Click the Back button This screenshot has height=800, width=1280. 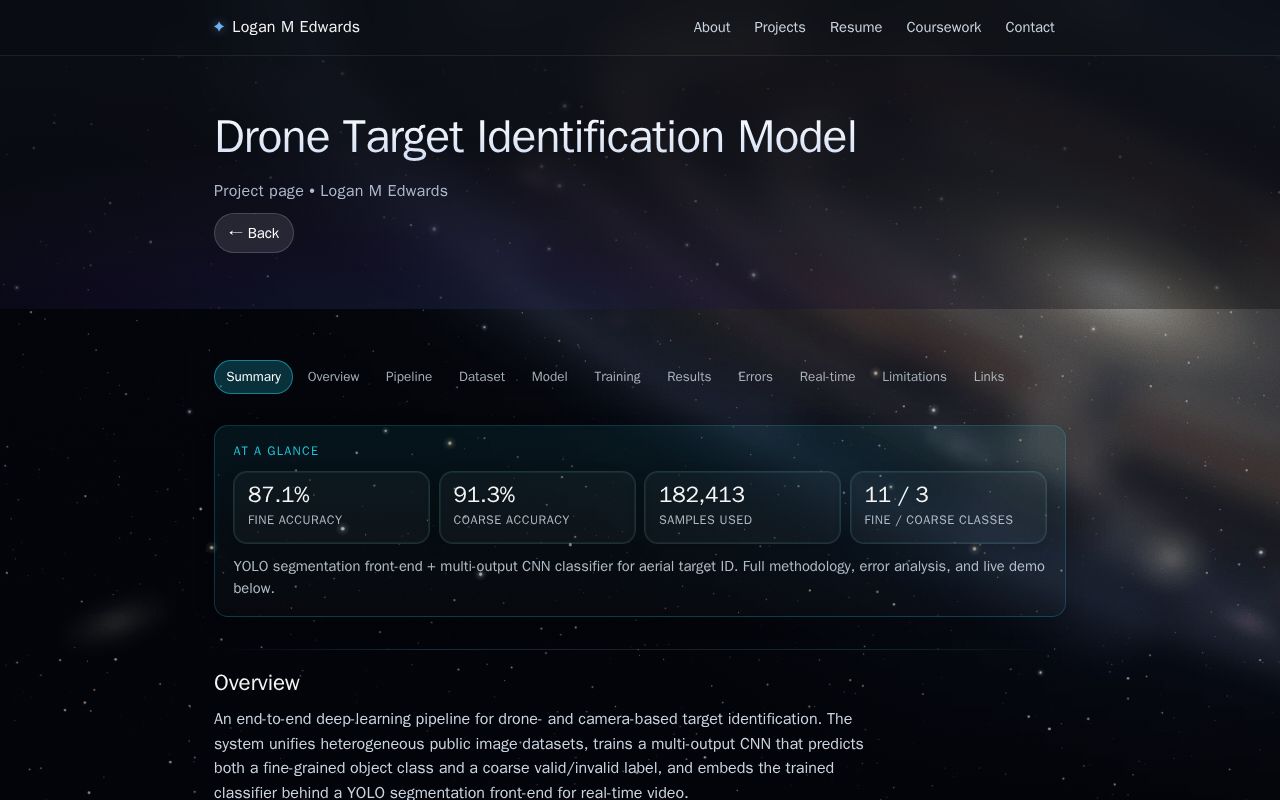[x=254, y=233]
